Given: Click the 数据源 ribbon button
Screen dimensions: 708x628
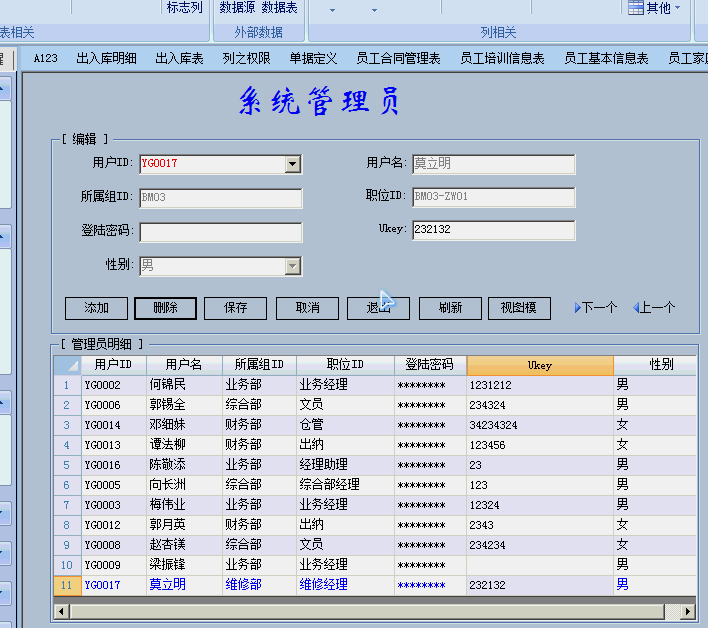Looking at the screenshot, I should (x=238, y=7).
